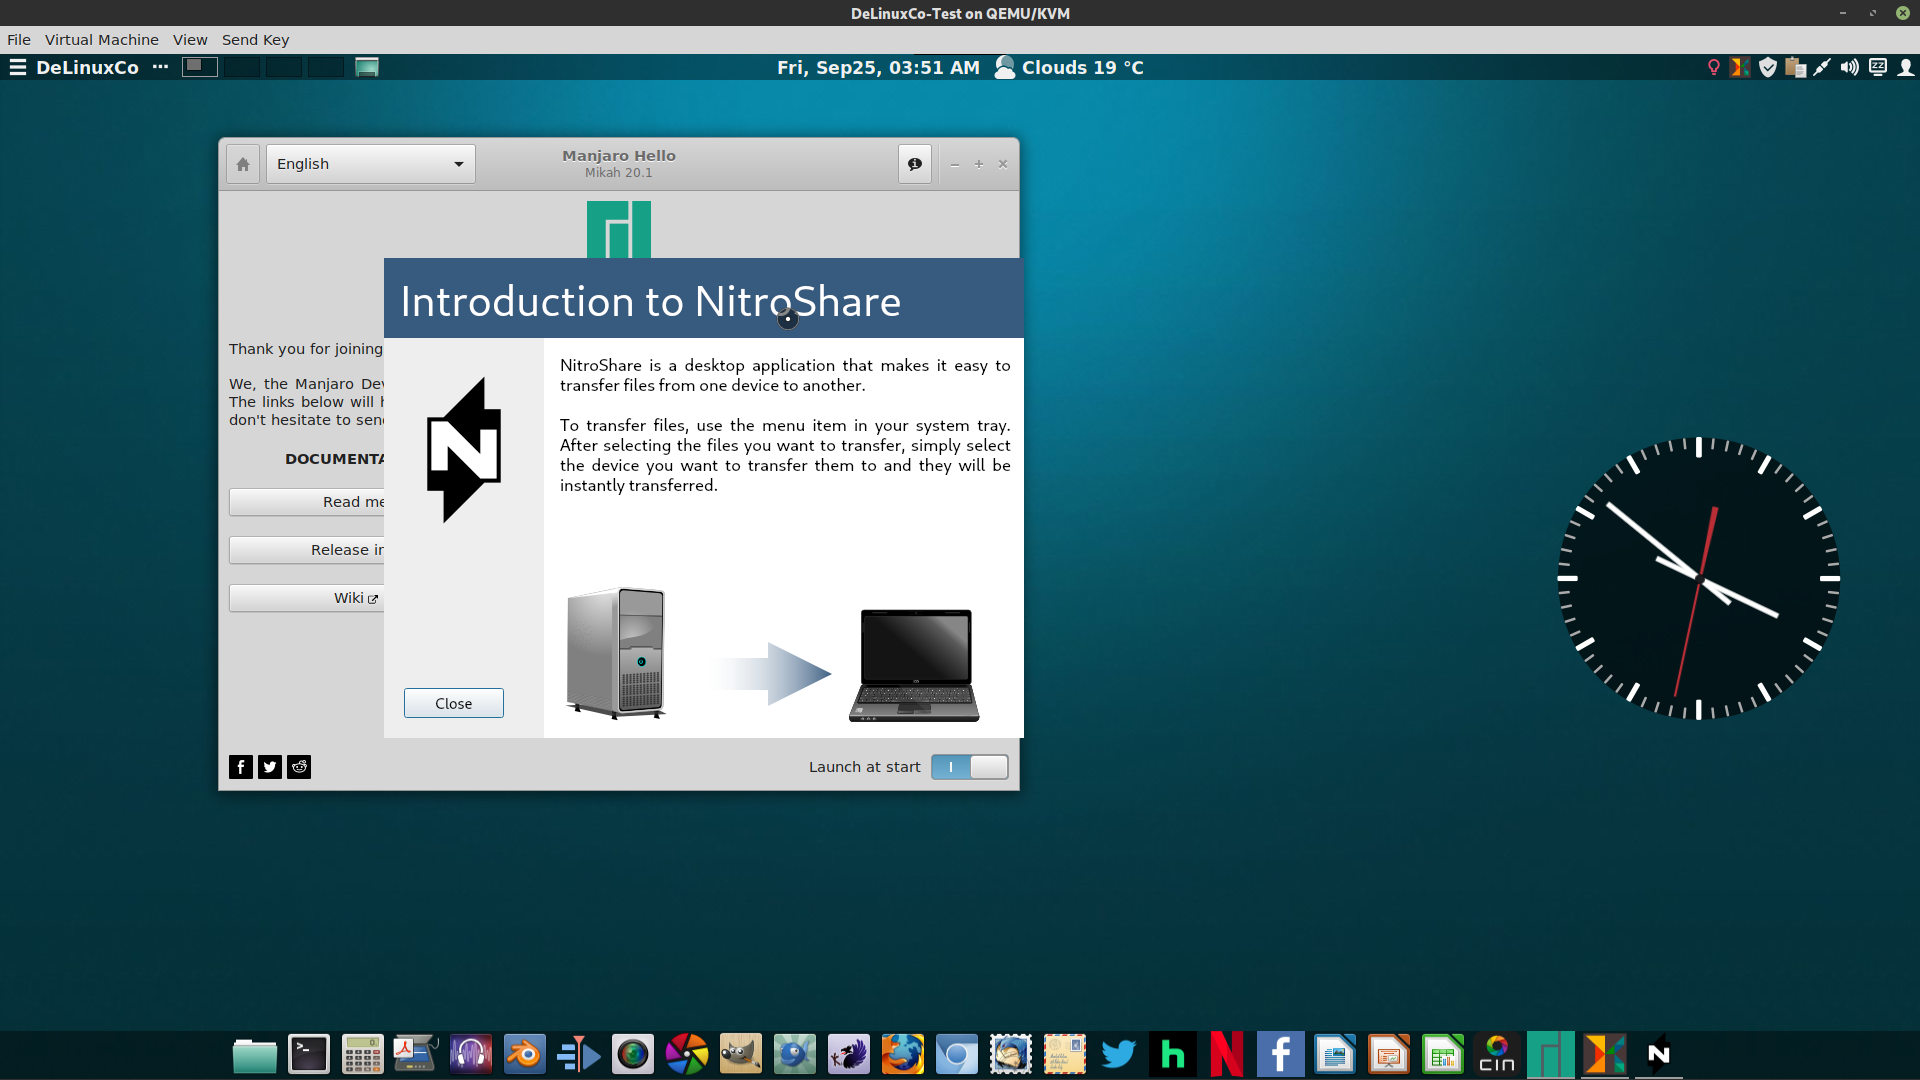Open the Send Key menu
Screen dimensions: 1920x1080
pyautogui.click(x=255, y=40)
